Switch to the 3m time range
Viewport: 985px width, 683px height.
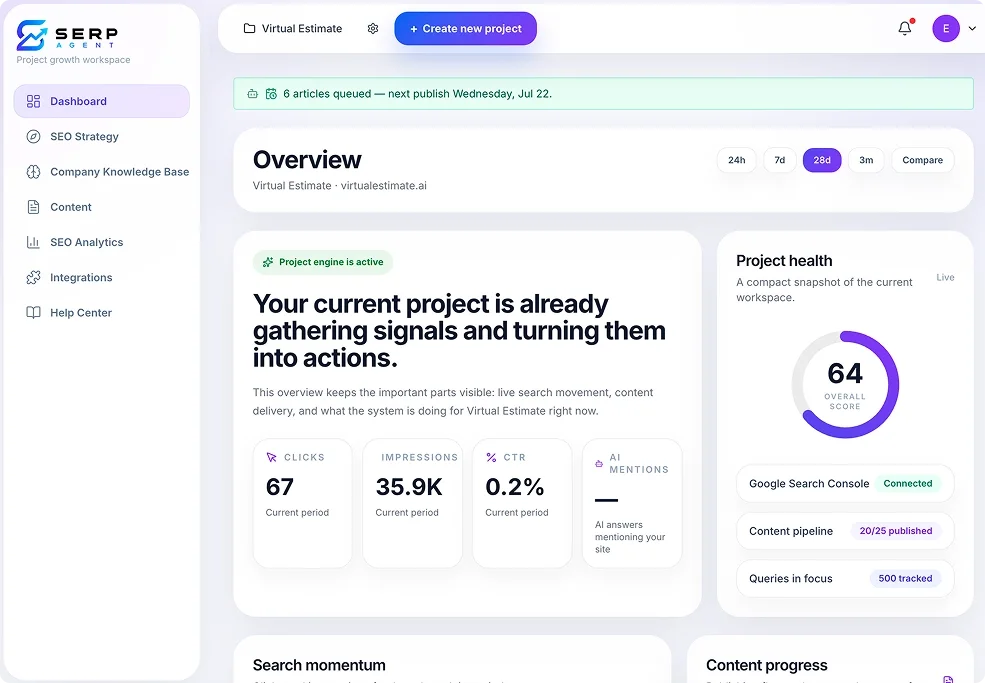click(x=866, y=160)
